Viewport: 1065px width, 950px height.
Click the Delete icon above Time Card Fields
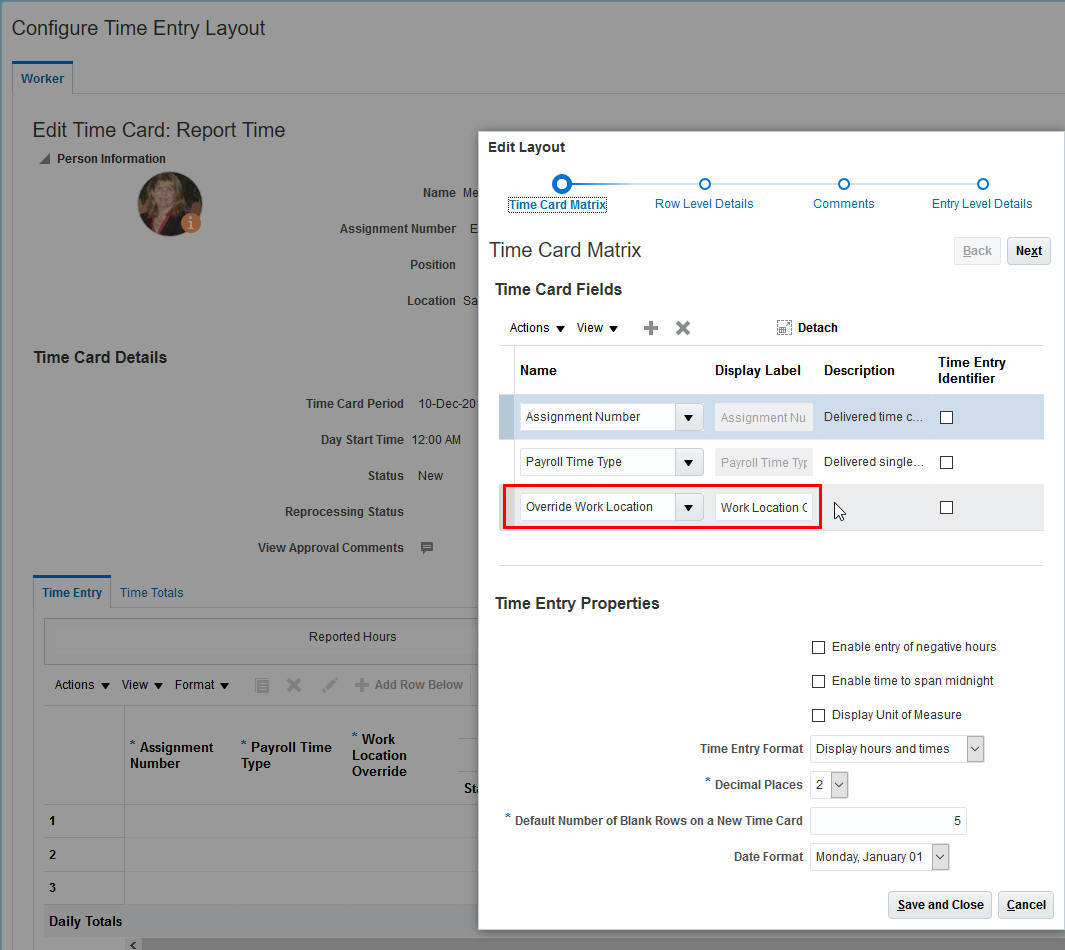click(683, 327)
